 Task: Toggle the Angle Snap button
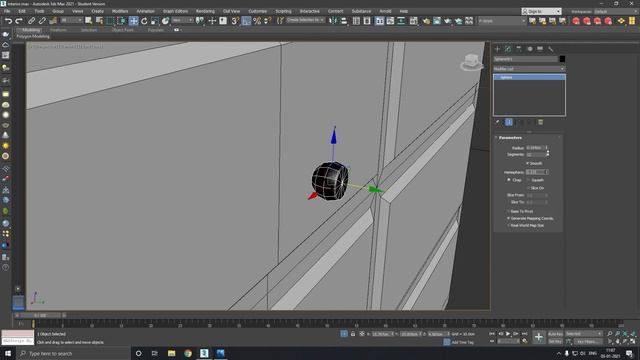coord(246,20)
